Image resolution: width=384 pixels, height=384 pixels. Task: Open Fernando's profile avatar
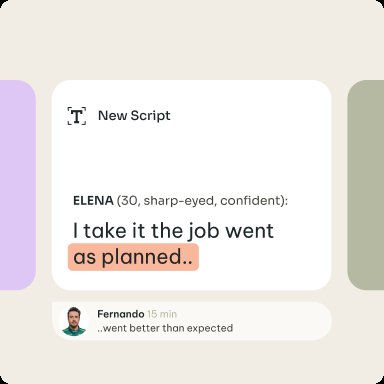(74, 321)
